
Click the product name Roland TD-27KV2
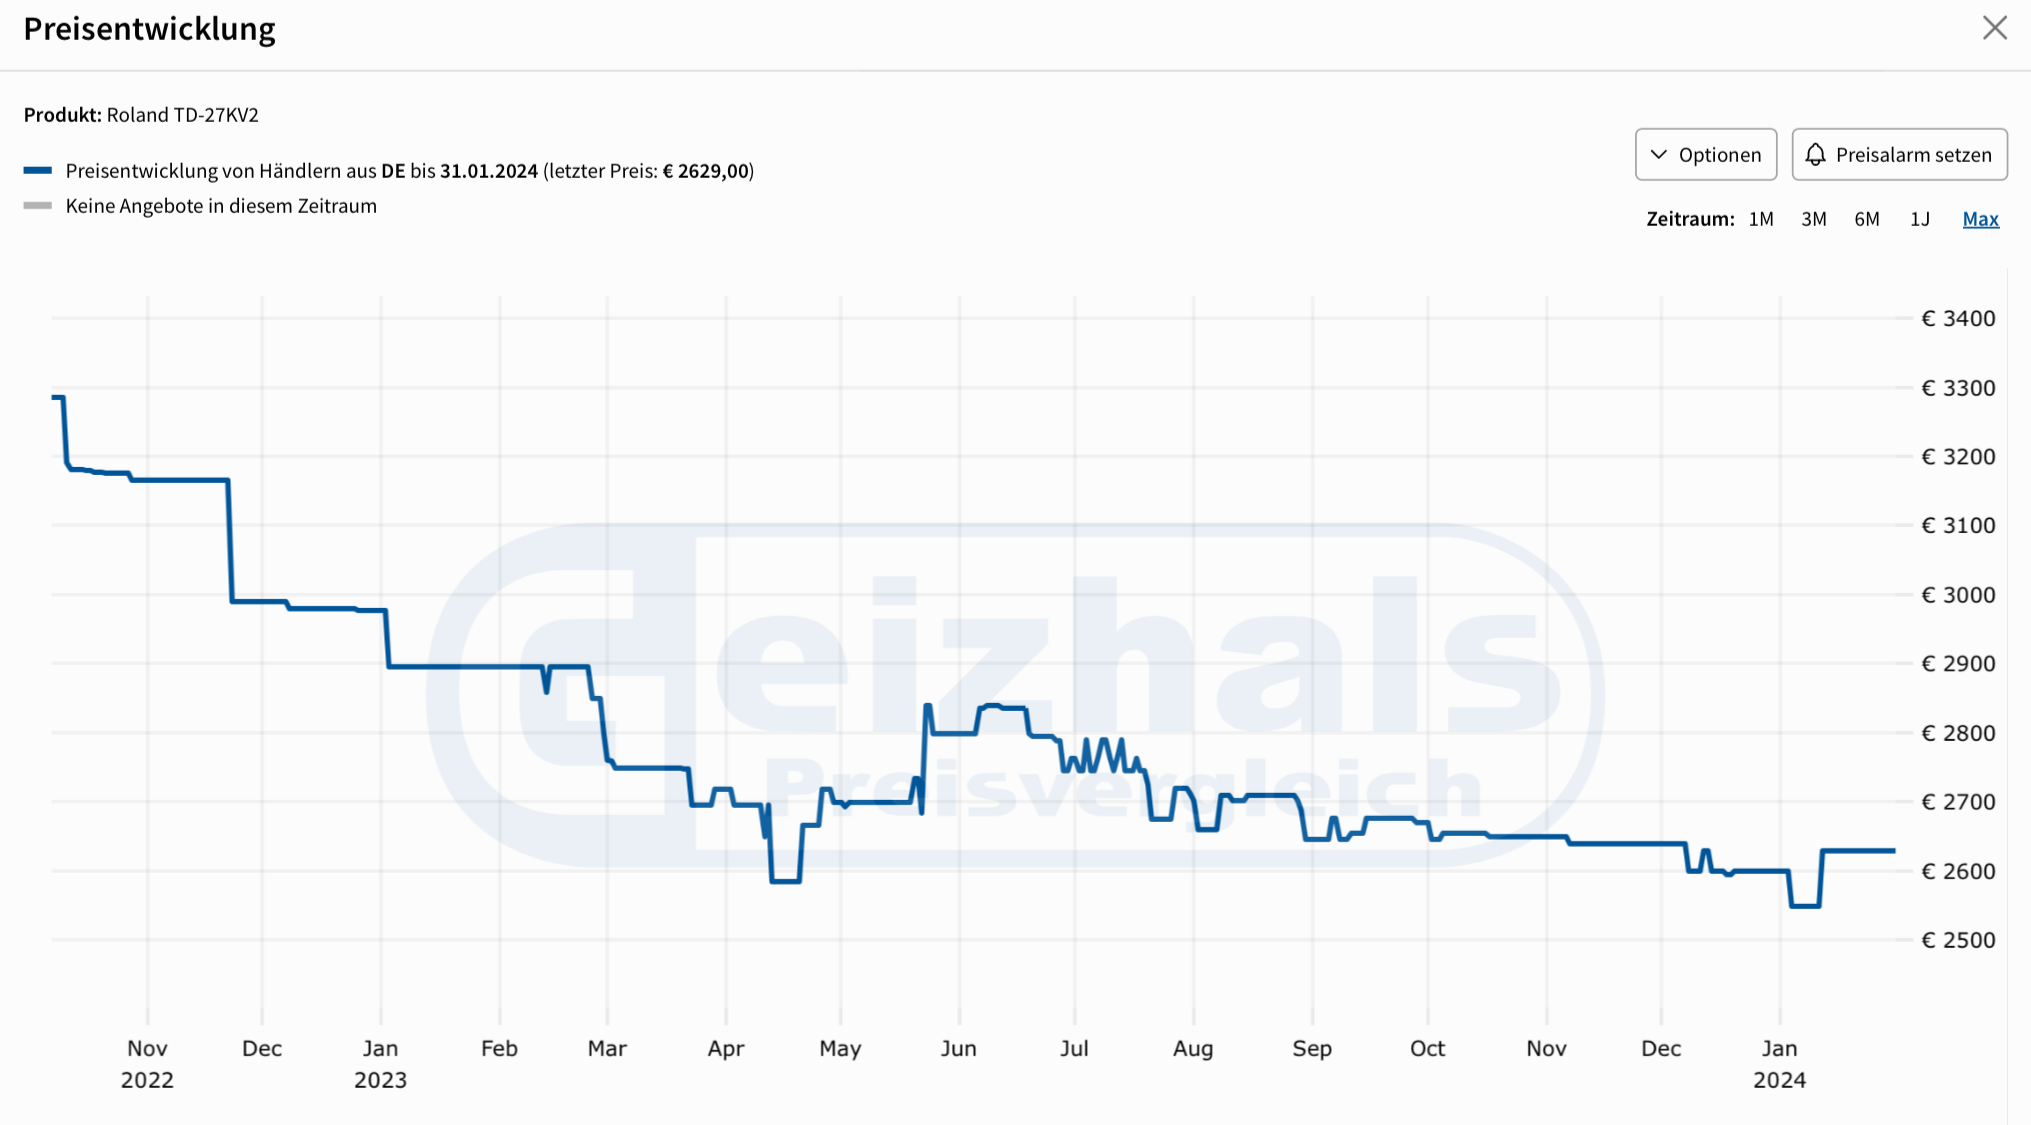182,115
